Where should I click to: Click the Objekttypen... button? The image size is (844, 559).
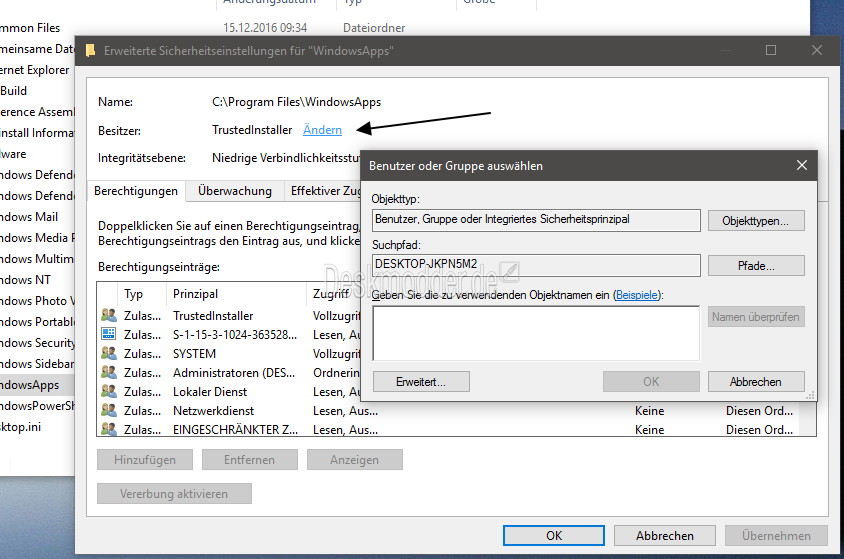tap(756, 221)
